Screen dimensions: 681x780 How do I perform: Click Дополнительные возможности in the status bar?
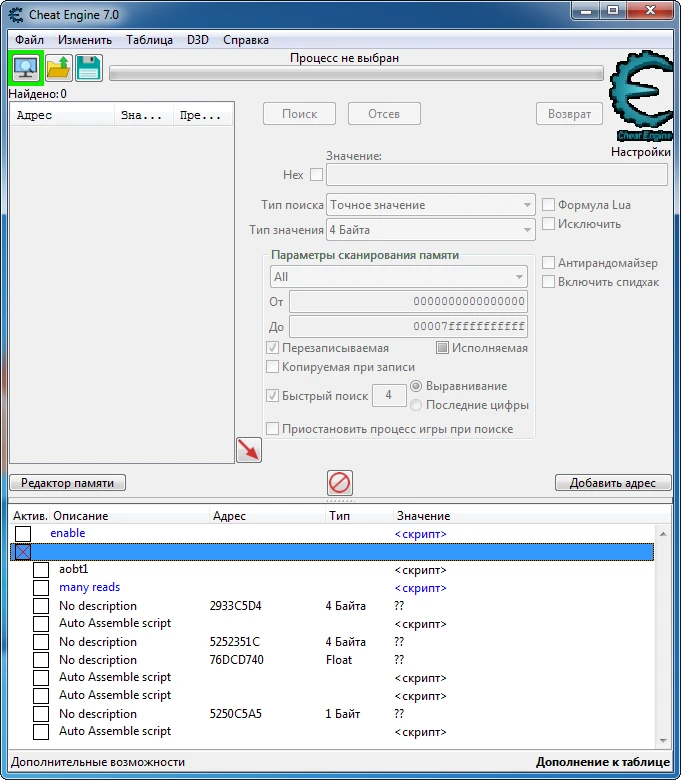coord(98,762)
